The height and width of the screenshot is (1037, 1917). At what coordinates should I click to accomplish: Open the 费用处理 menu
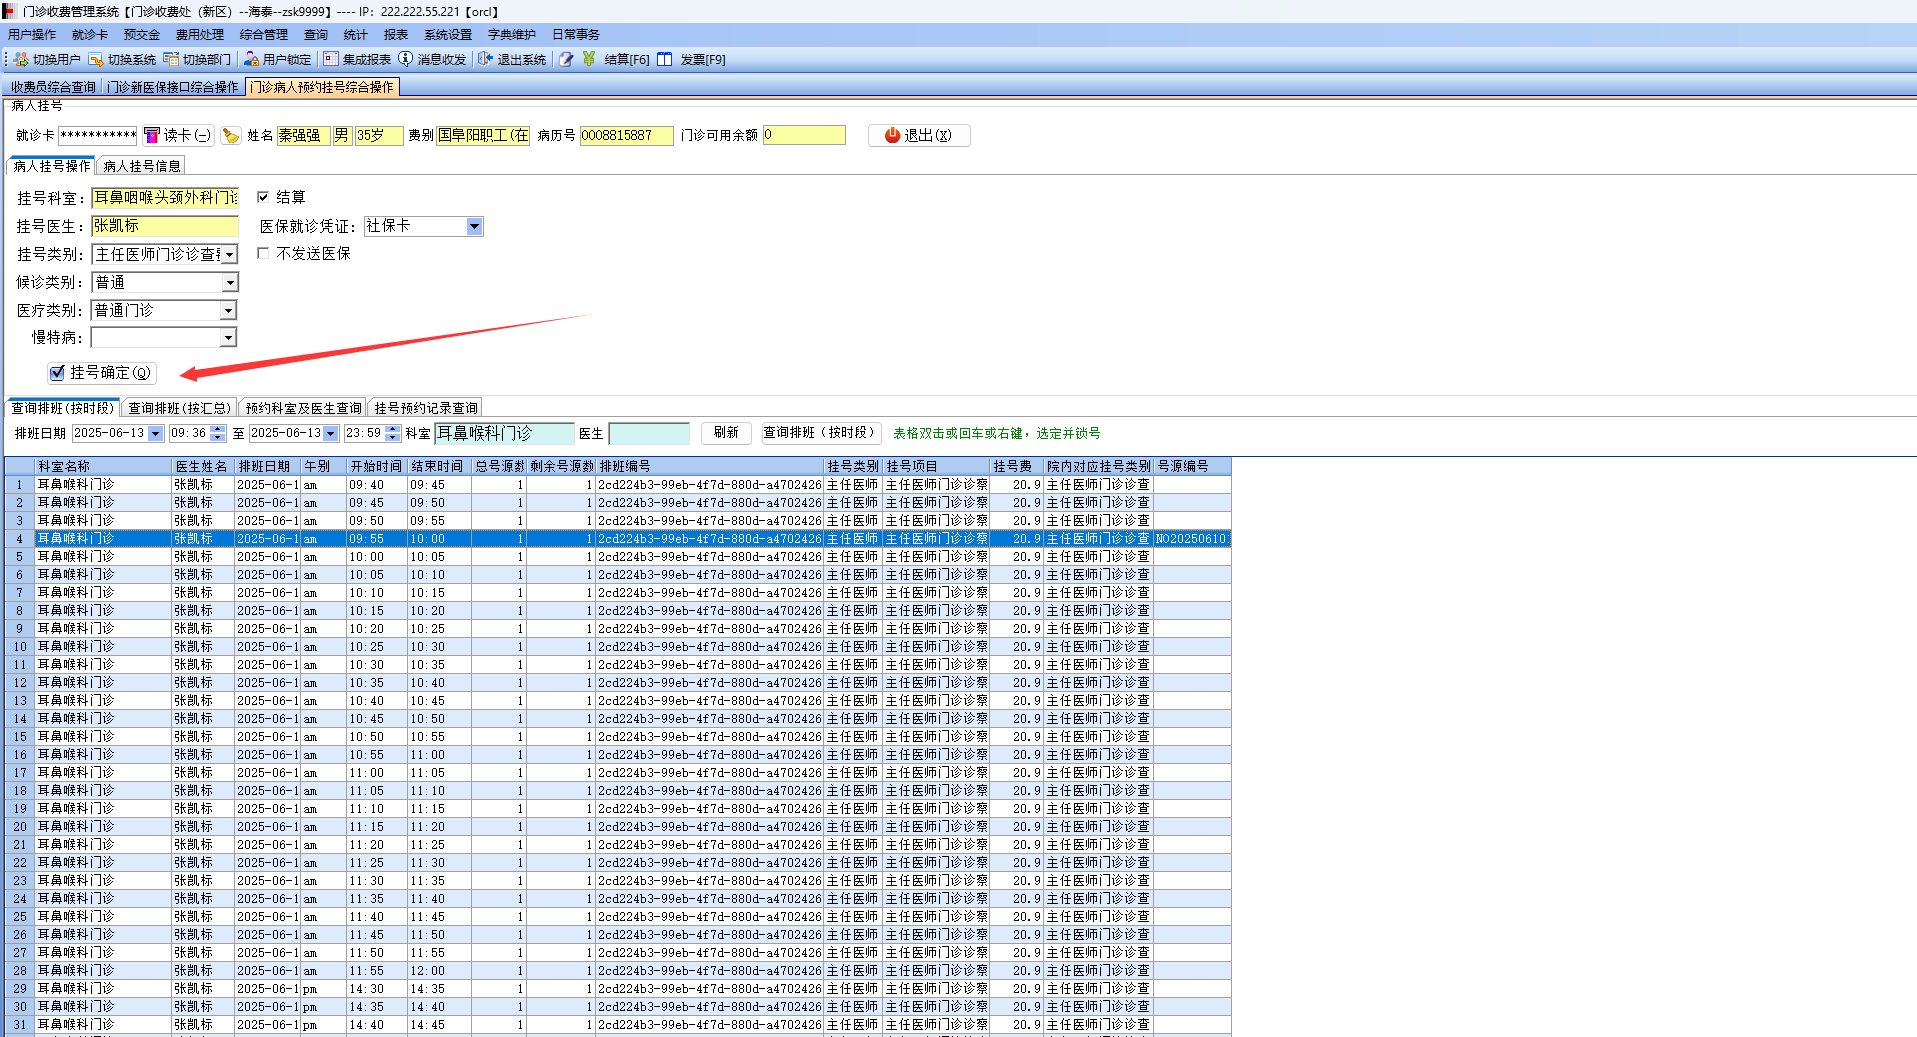199,35
